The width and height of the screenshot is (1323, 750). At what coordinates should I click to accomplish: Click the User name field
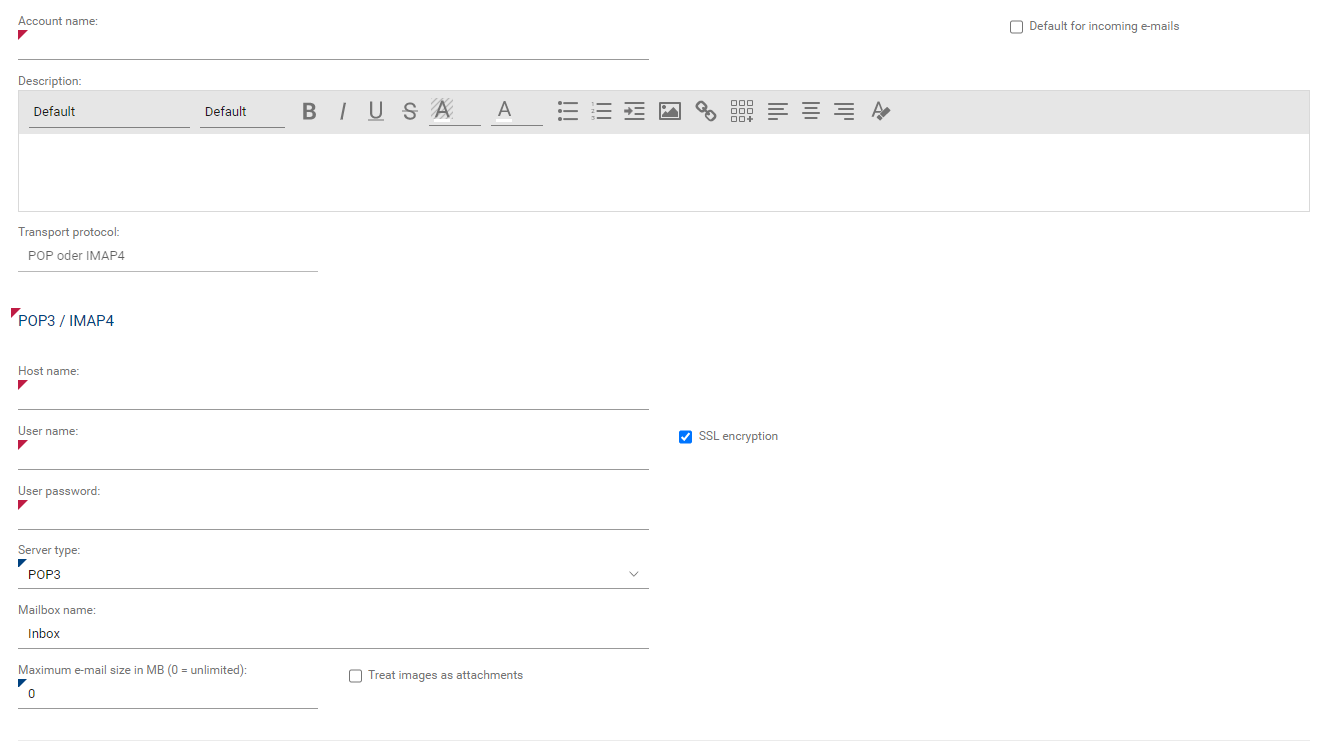[333, 455]
